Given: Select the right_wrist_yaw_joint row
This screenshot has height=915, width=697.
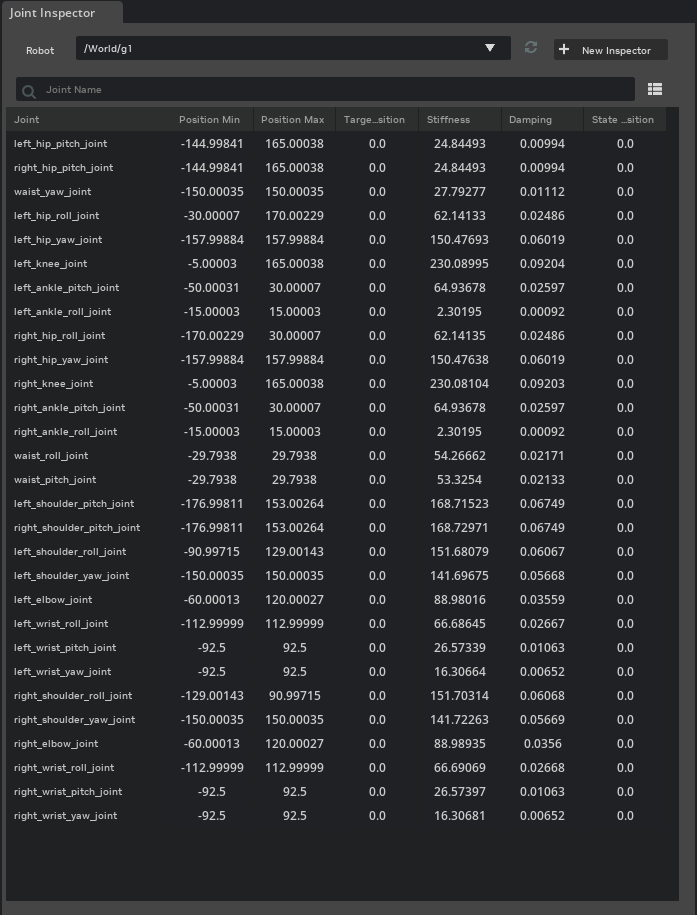Looking at the screenshot, I should [x=336, y=816].
